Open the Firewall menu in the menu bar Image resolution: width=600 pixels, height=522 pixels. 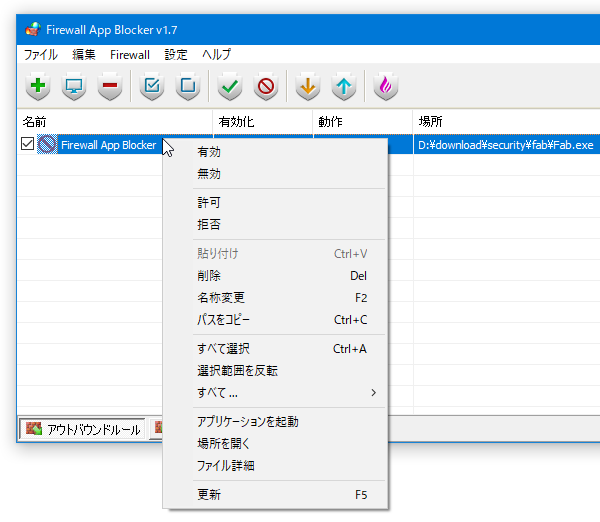point(130,55)
